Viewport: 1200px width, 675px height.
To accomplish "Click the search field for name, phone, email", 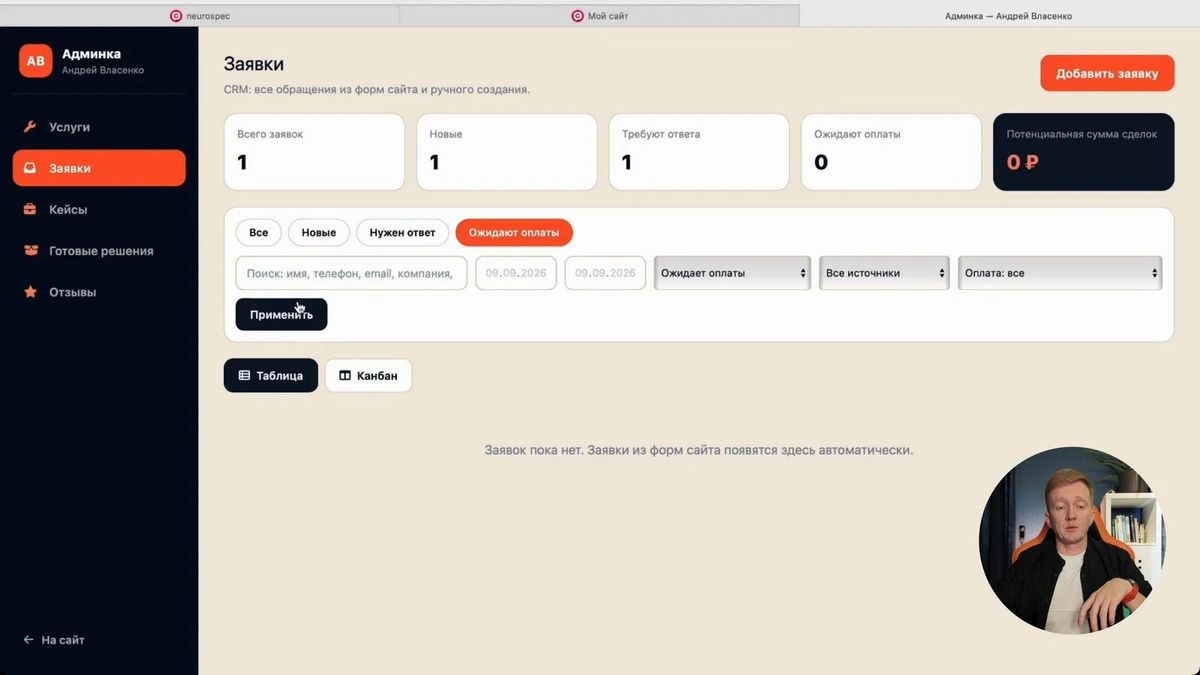I will tap(351, 273).
